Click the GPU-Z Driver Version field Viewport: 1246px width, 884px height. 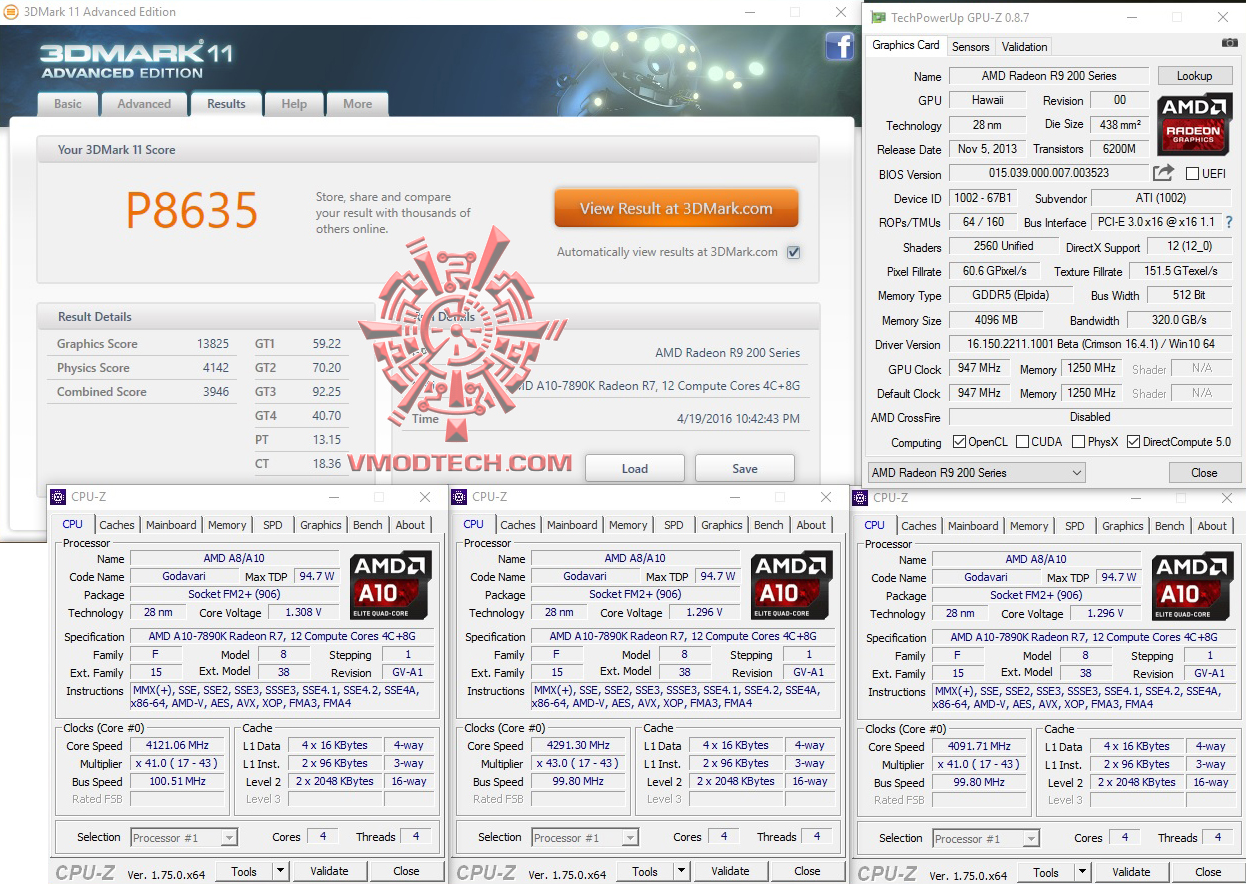point(1091,344)
